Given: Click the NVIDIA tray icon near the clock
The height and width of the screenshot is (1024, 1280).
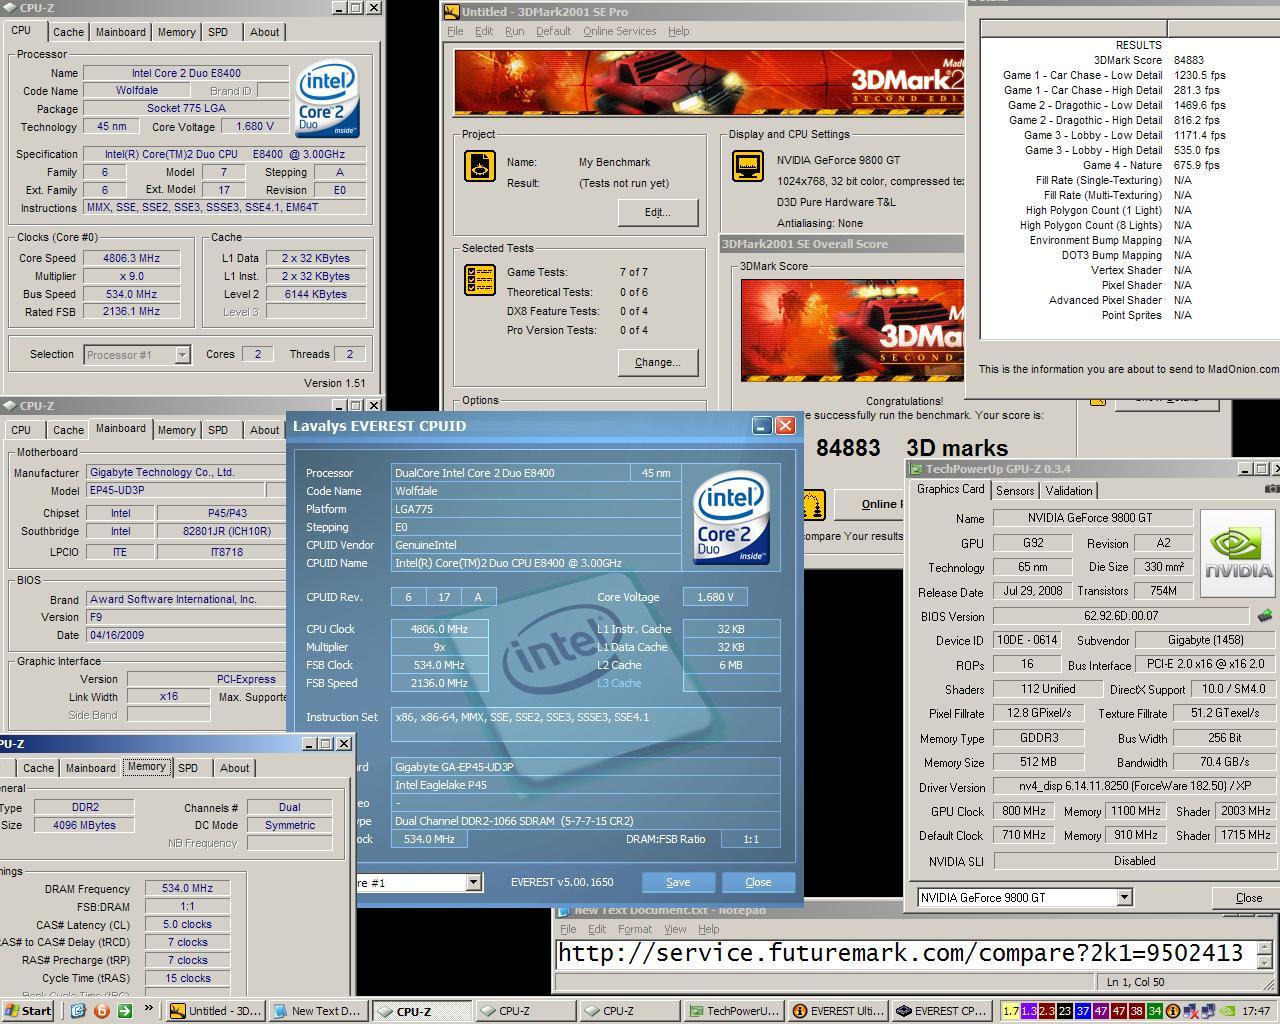Looking at the screenshot, I should (x=1227, y=1012).
